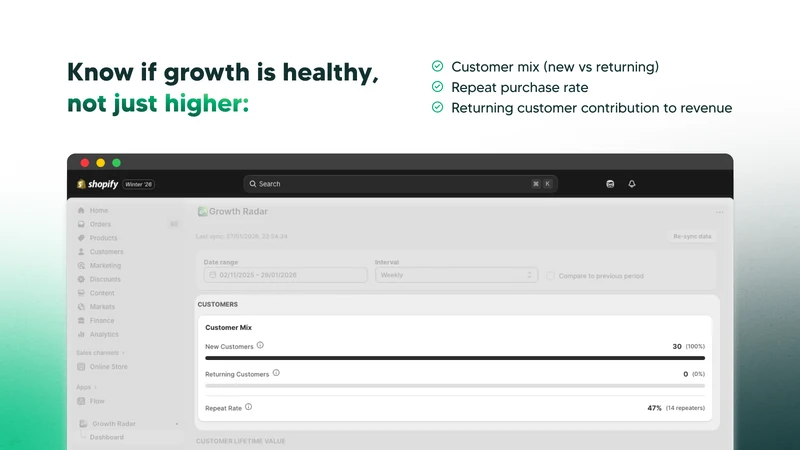Click the ⌘K shortcut hint in search
Image resolution: width=800 pixels, height=450 pixels.
pyautogui.click(x=541, y=184)
